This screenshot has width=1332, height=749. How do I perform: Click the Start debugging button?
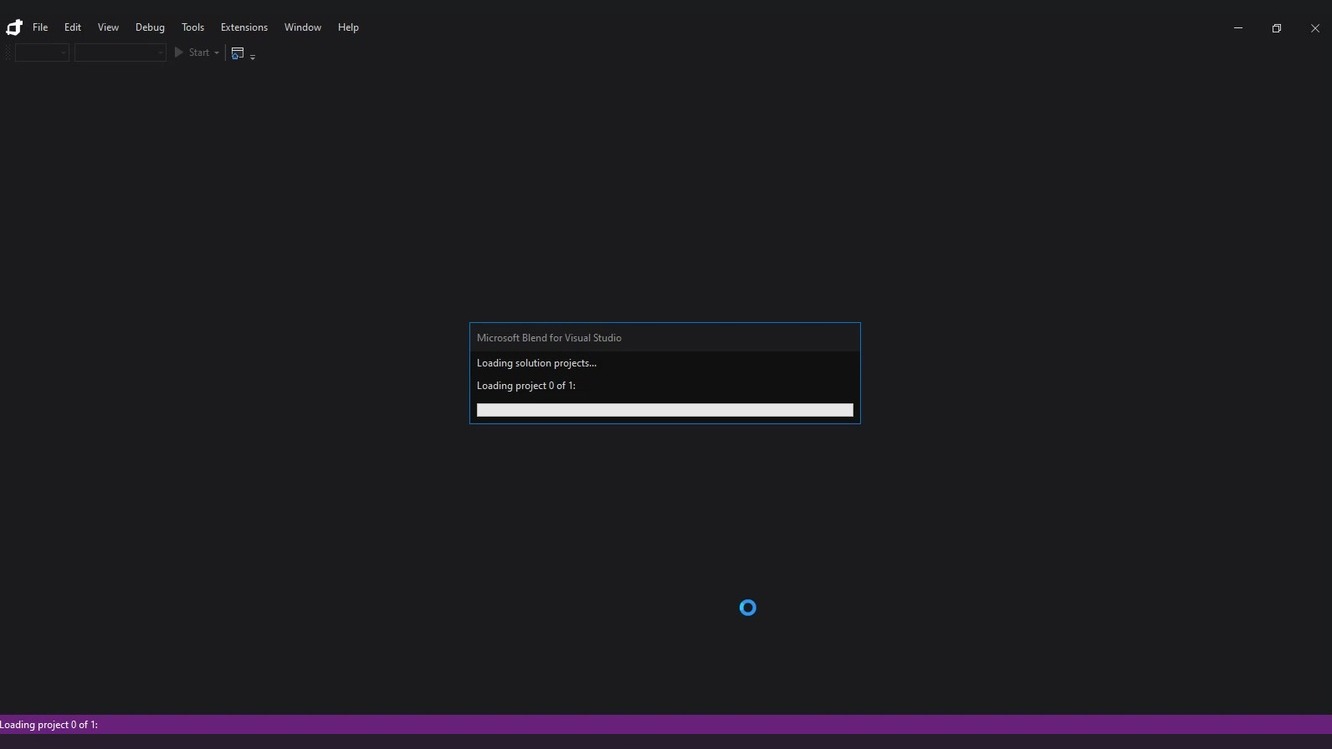(191, 53)
